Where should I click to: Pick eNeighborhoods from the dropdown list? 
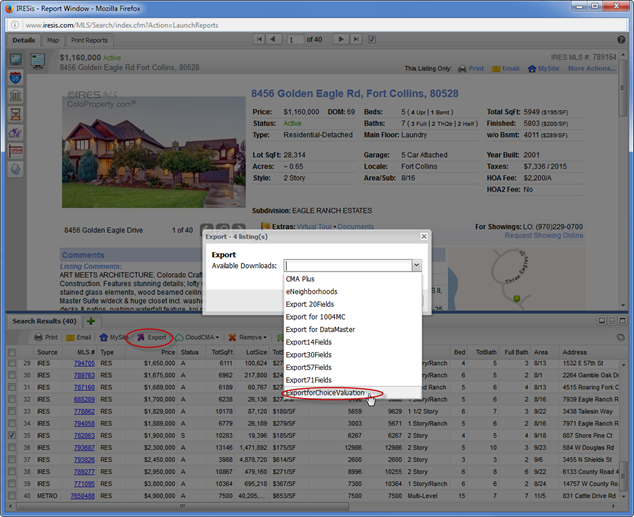pos(311,291)
